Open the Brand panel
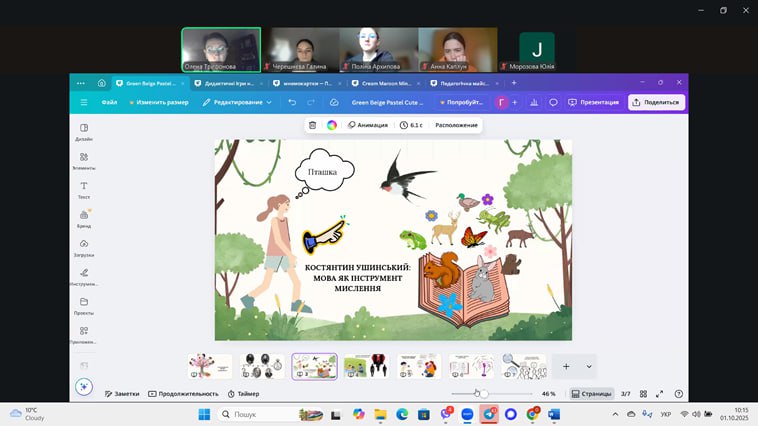The width and height of the screenshot is (758, 426). point(84,219)
